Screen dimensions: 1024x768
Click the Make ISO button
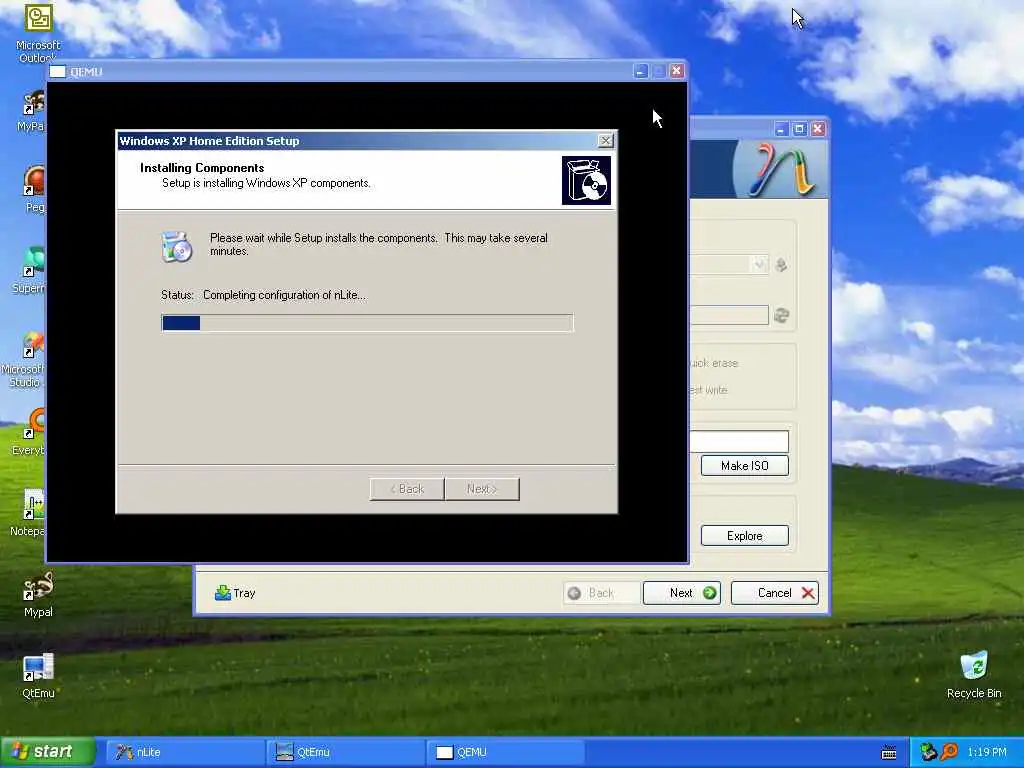(744, 466)
